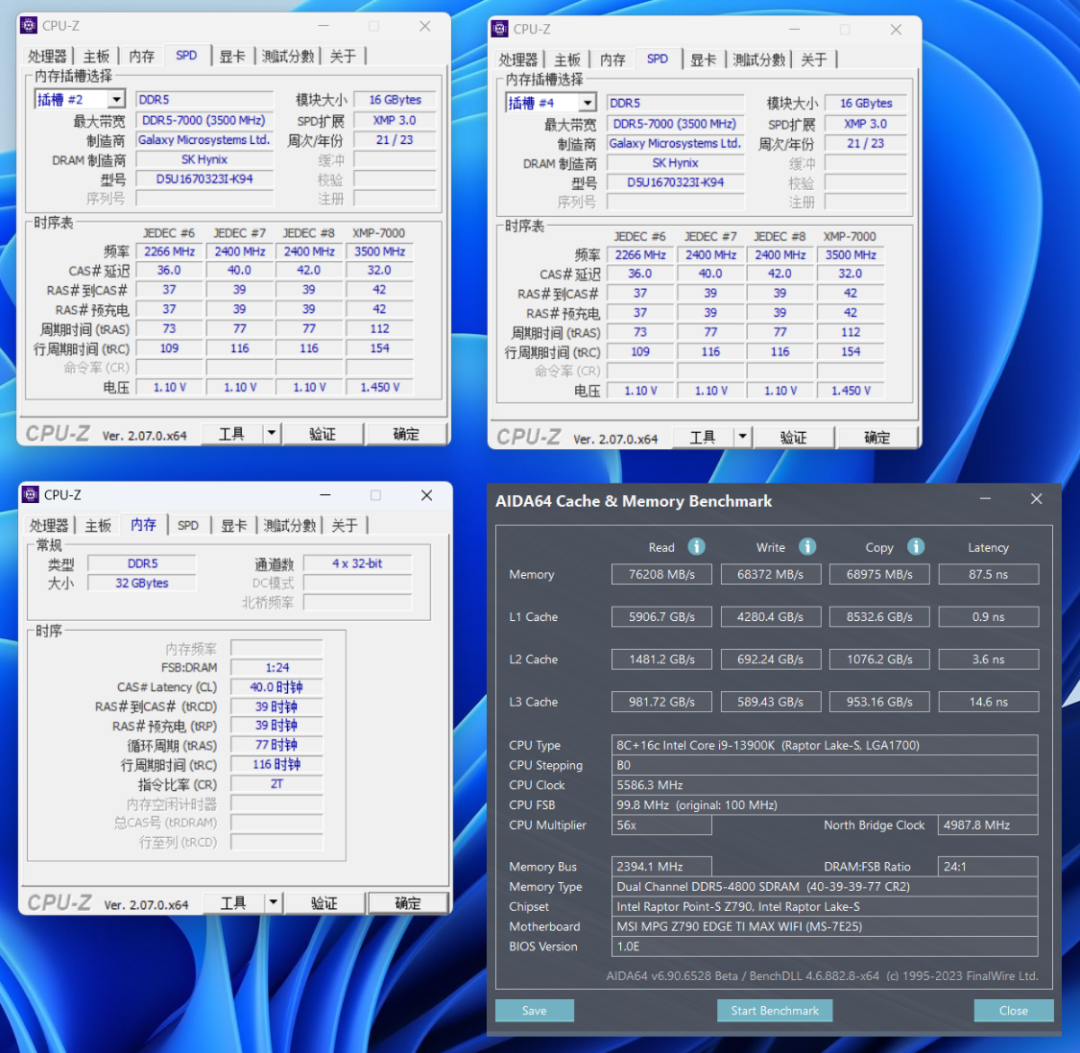Open 主板 tab in slot #4 window
The width and height of the screenshot is (1080, 1053).
pos(567,60)
